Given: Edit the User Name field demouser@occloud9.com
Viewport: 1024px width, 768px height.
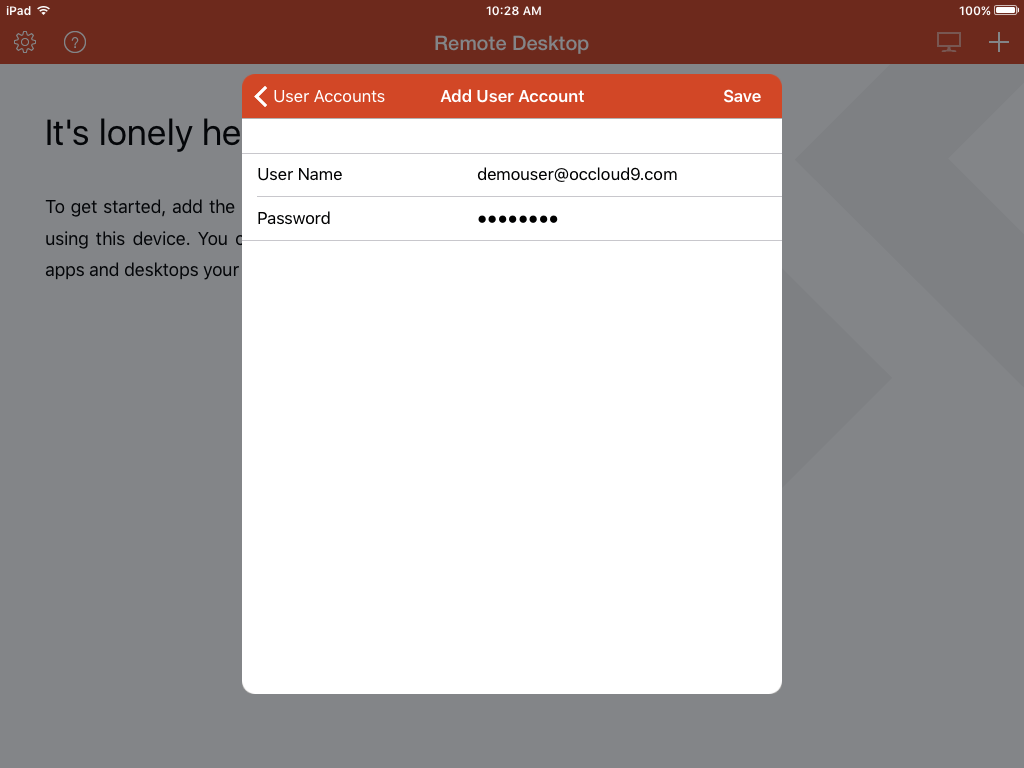Looking at the screenshot, I should pyautogui.click(x=577, y=174).
